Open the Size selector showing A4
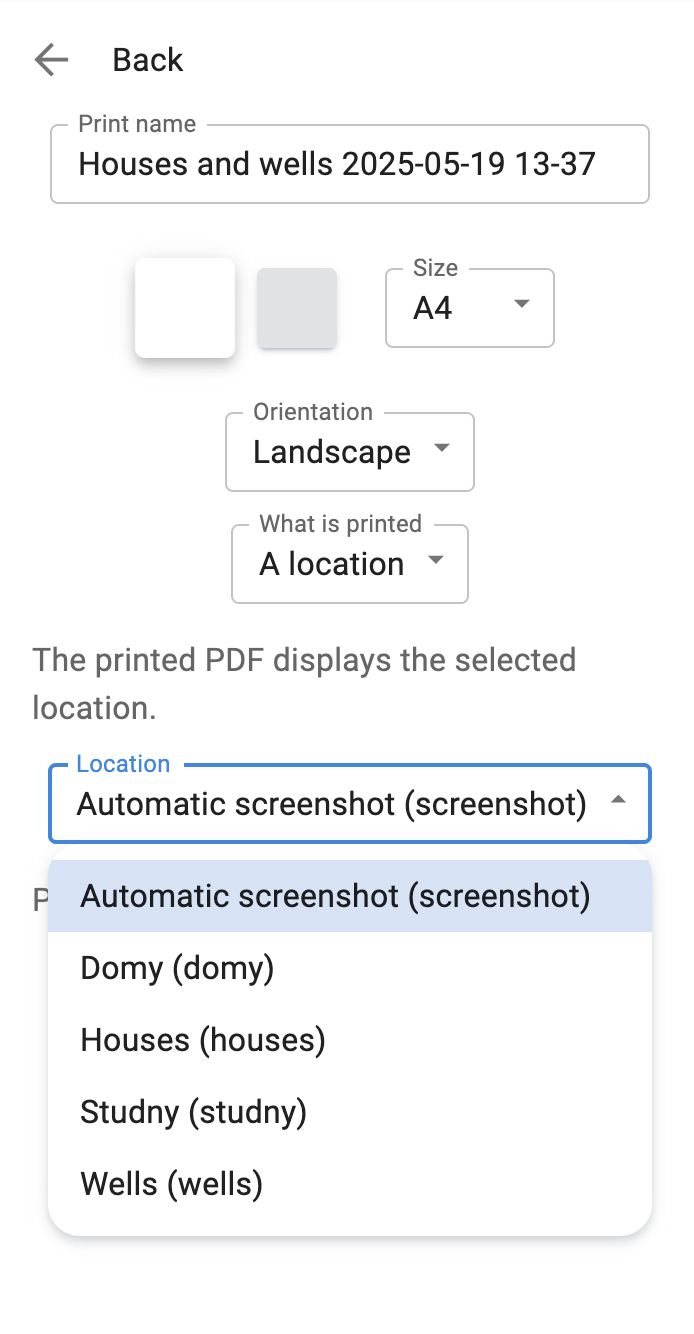The image size is (694, 1334). pos(469,307)
